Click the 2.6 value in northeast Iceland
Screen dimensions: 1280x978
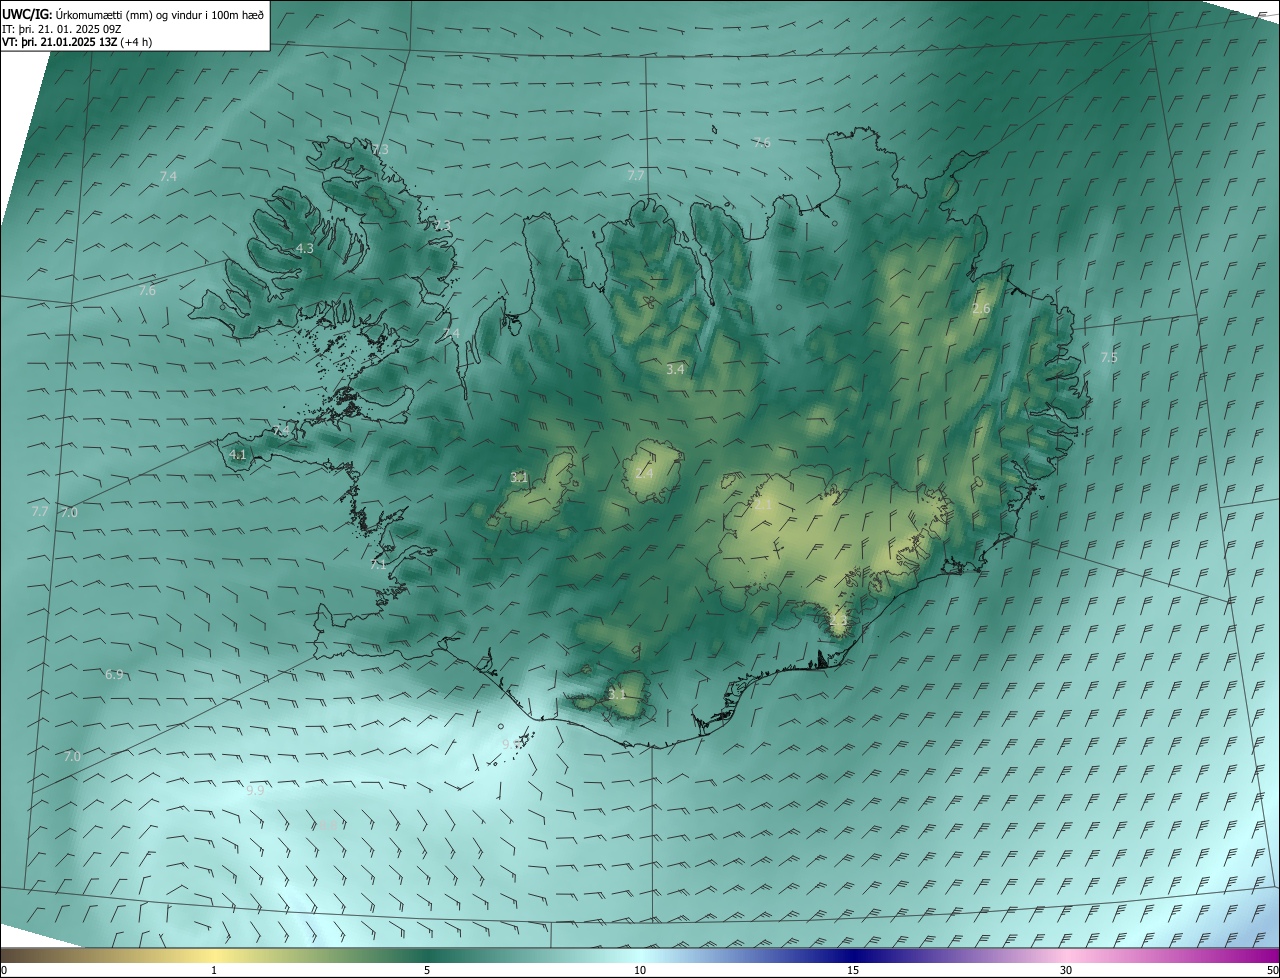[x=981, y=309]
